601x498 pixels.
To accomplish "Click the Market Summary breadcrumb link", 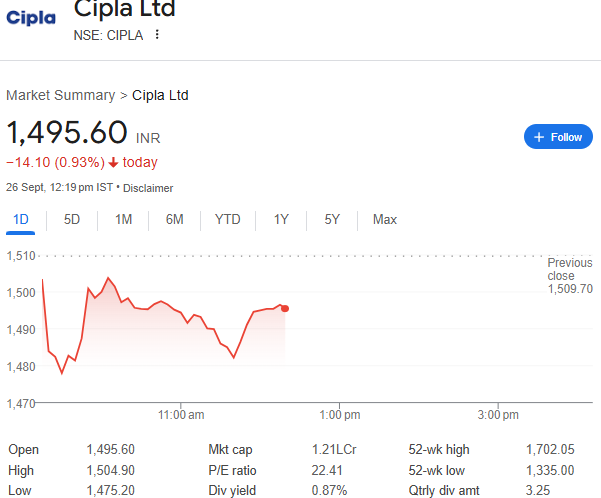I will pyautogui.click(x=60, y=95).
